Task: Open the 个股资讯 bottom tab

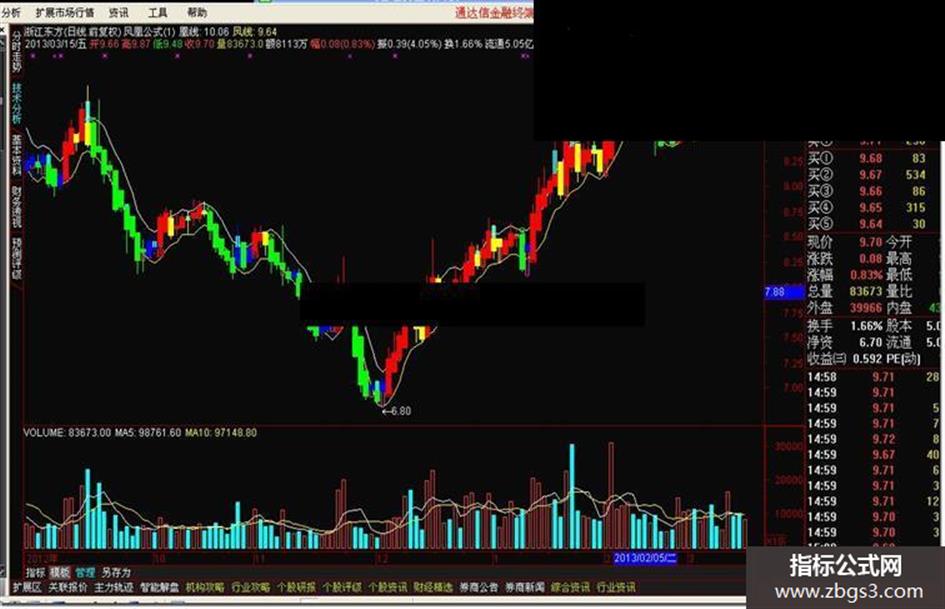Action: pos(388,587)
